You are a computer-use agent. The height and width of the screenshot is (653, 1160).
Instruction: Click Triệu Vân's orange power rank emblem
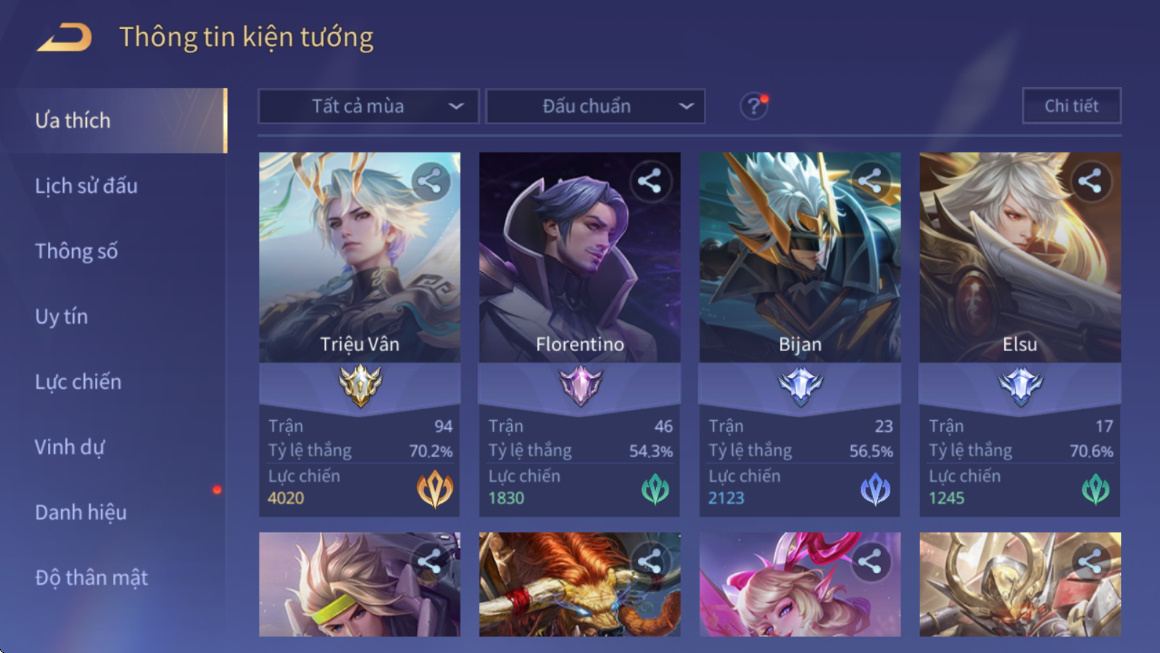(435, 489)
